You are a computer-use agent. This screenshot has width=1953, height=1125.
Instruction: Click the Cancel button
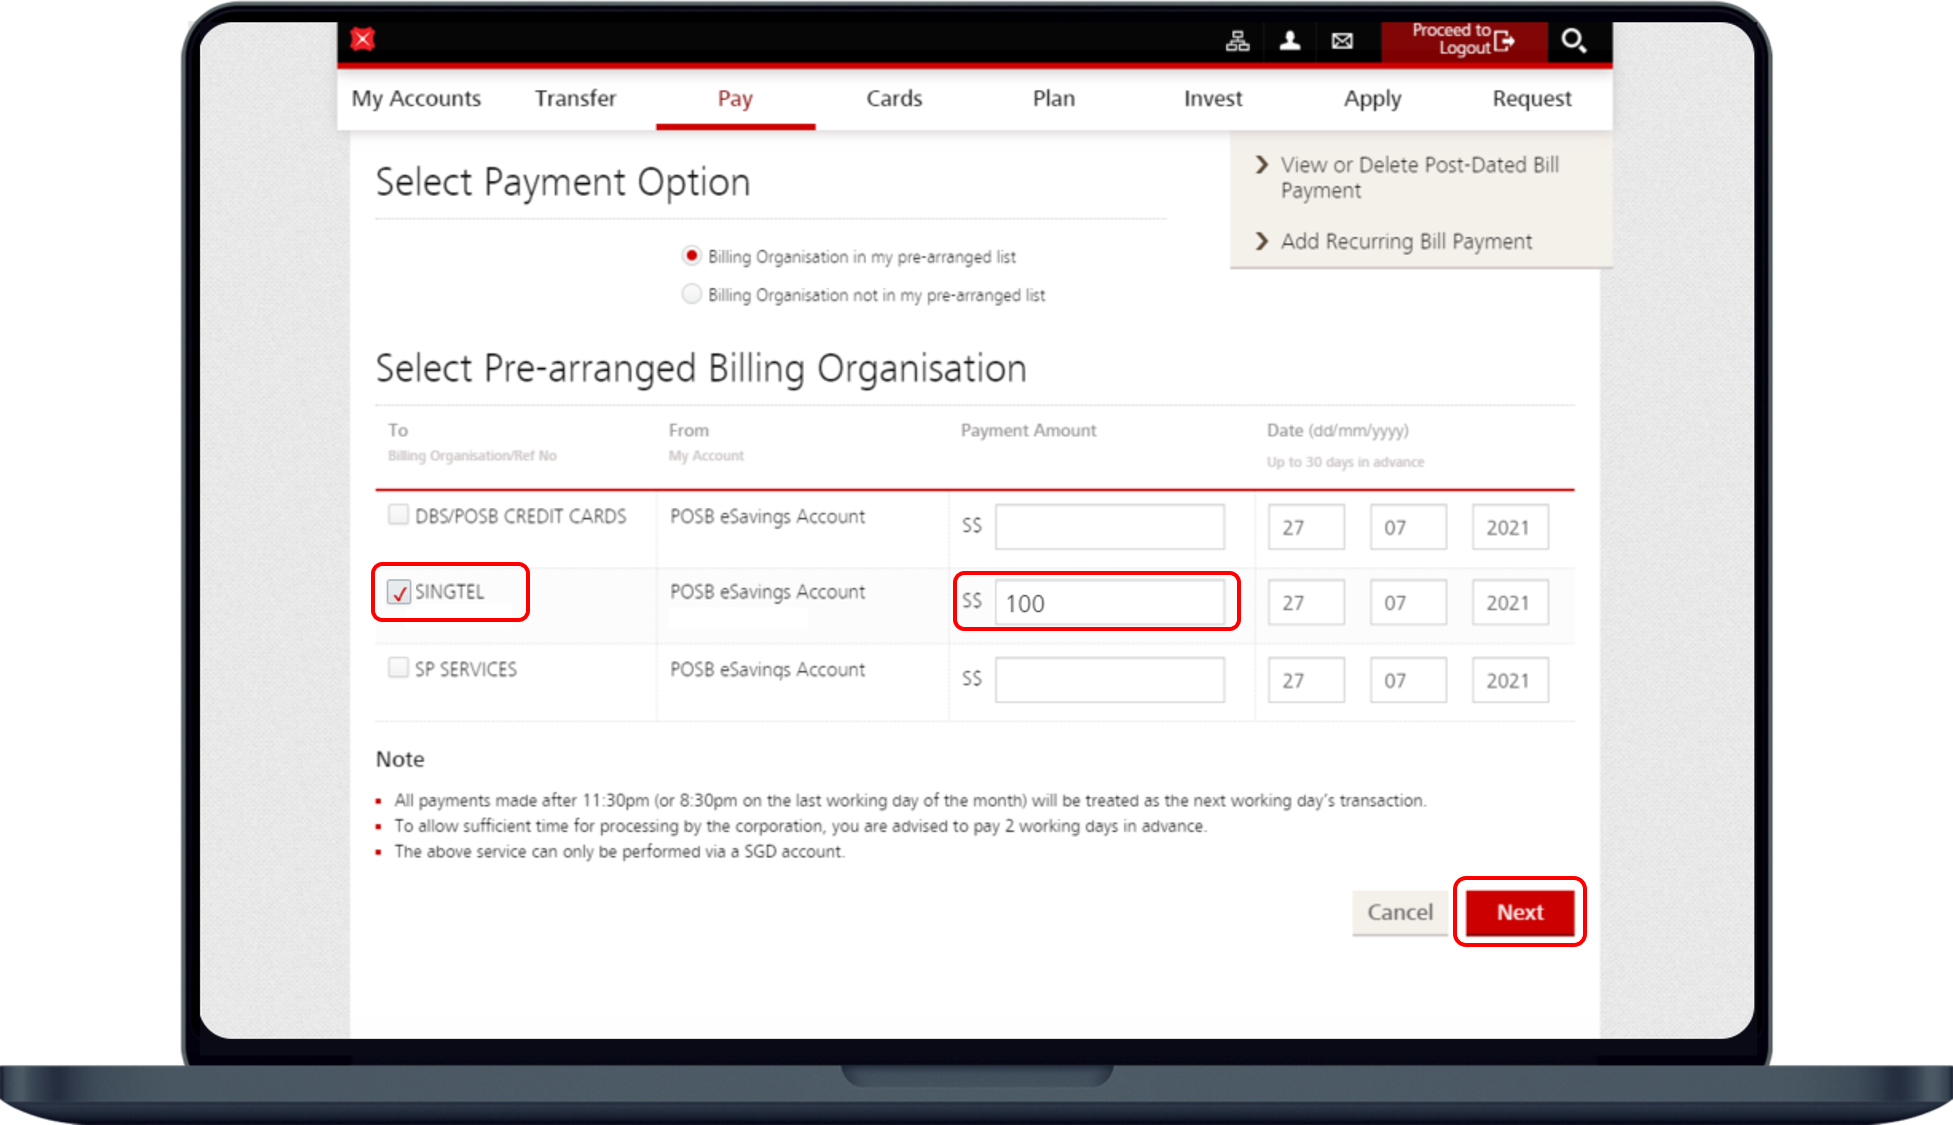click(x=1399, y=912)
